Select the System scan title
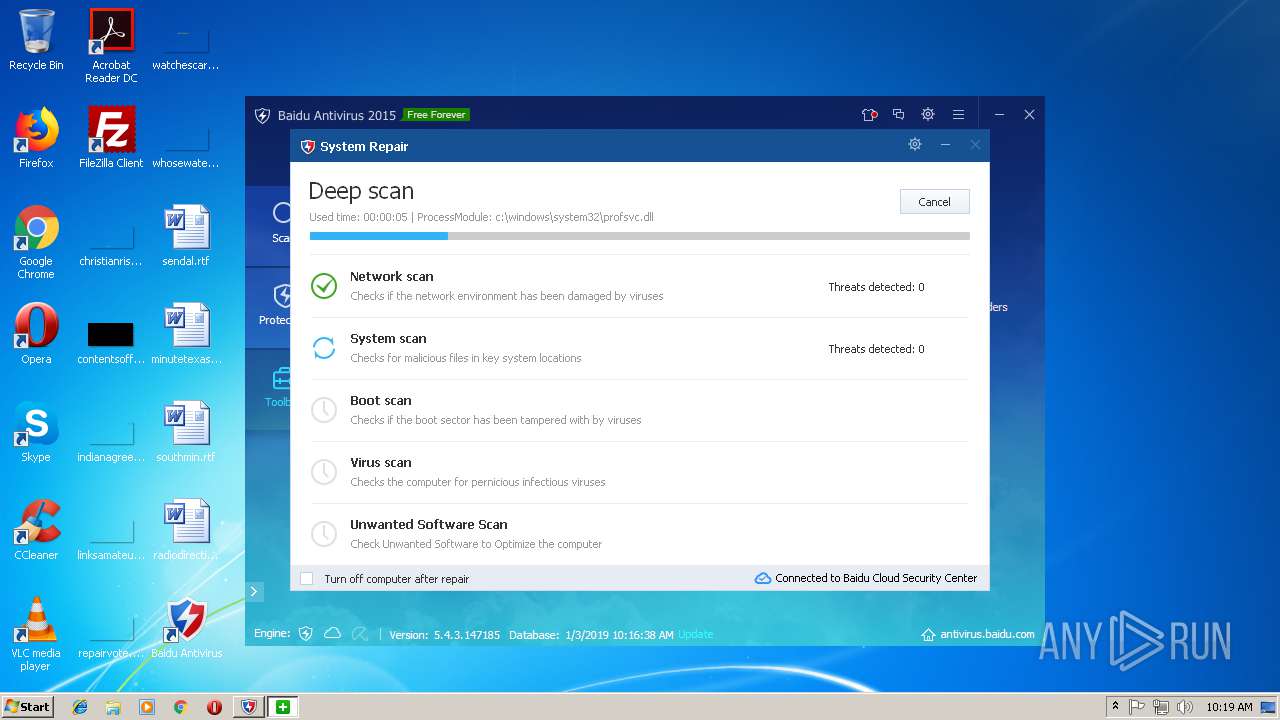Image resolution: width=1280 pixels, height=720 pixels. [388, 339]
